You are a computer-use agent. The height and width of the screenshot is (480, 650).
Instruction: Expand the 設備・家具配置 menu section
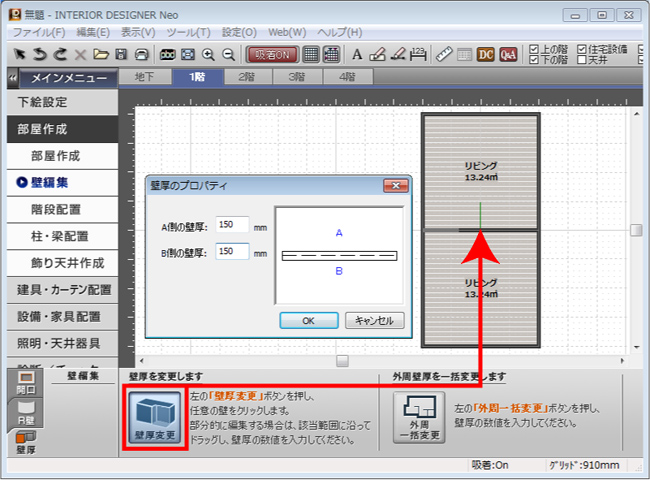(65, 317)
